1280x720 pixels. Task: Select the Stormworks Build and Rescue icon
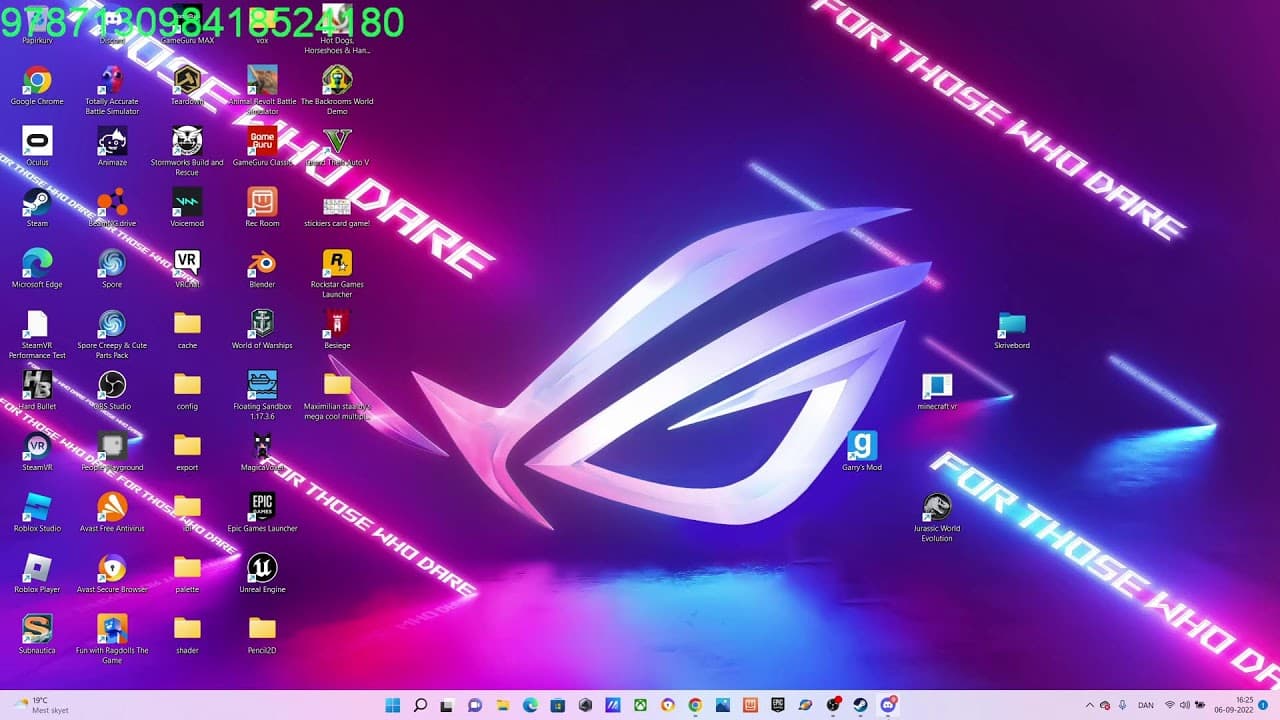click(x=187, y=151)
